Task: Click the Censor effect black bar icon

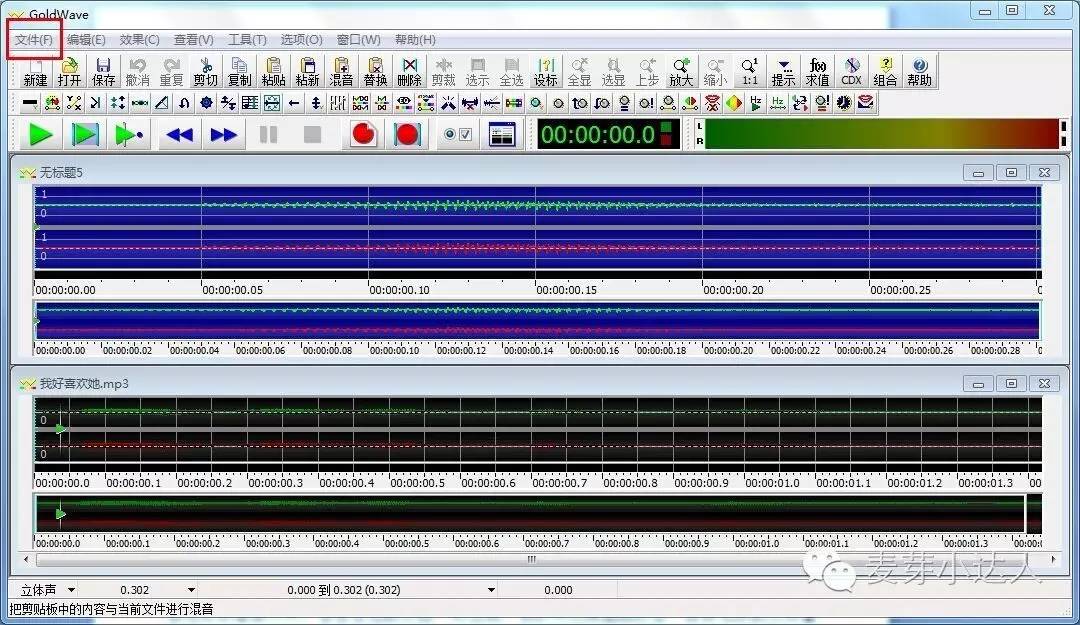Action: pyautogui.click(x=30, y=103)
